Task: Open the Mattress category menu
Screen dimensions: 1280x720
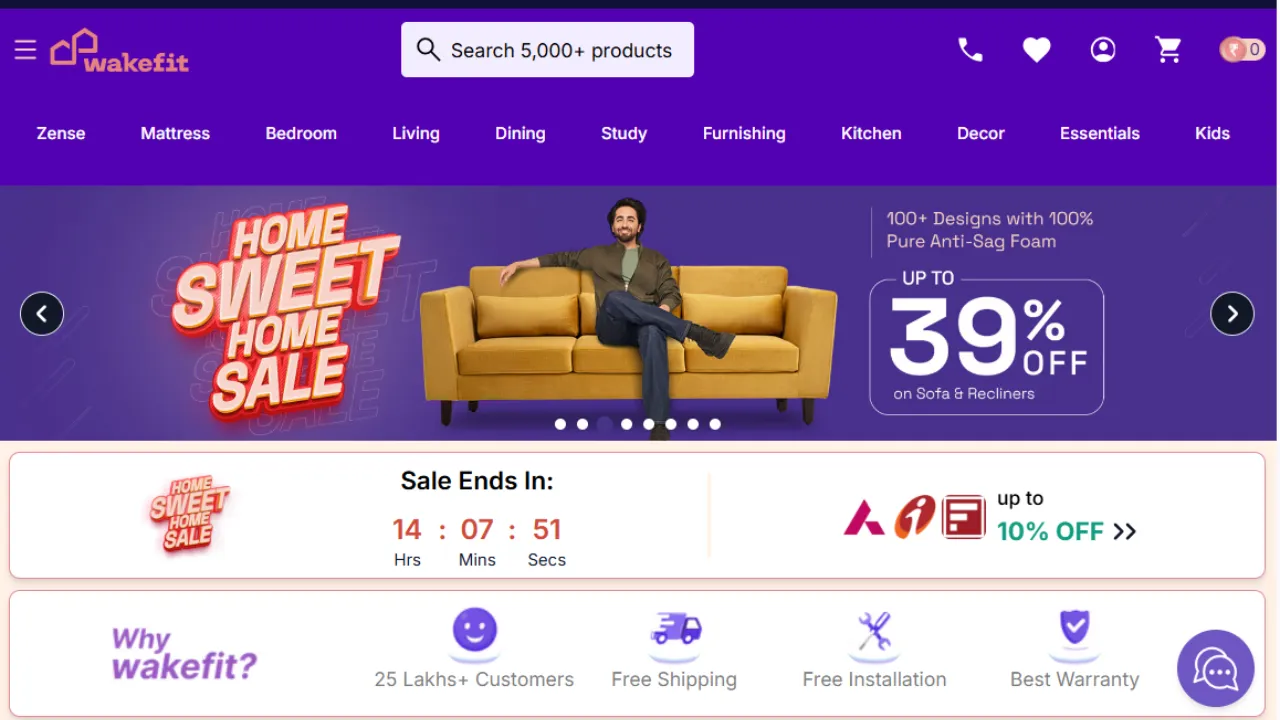Action: 175,133
